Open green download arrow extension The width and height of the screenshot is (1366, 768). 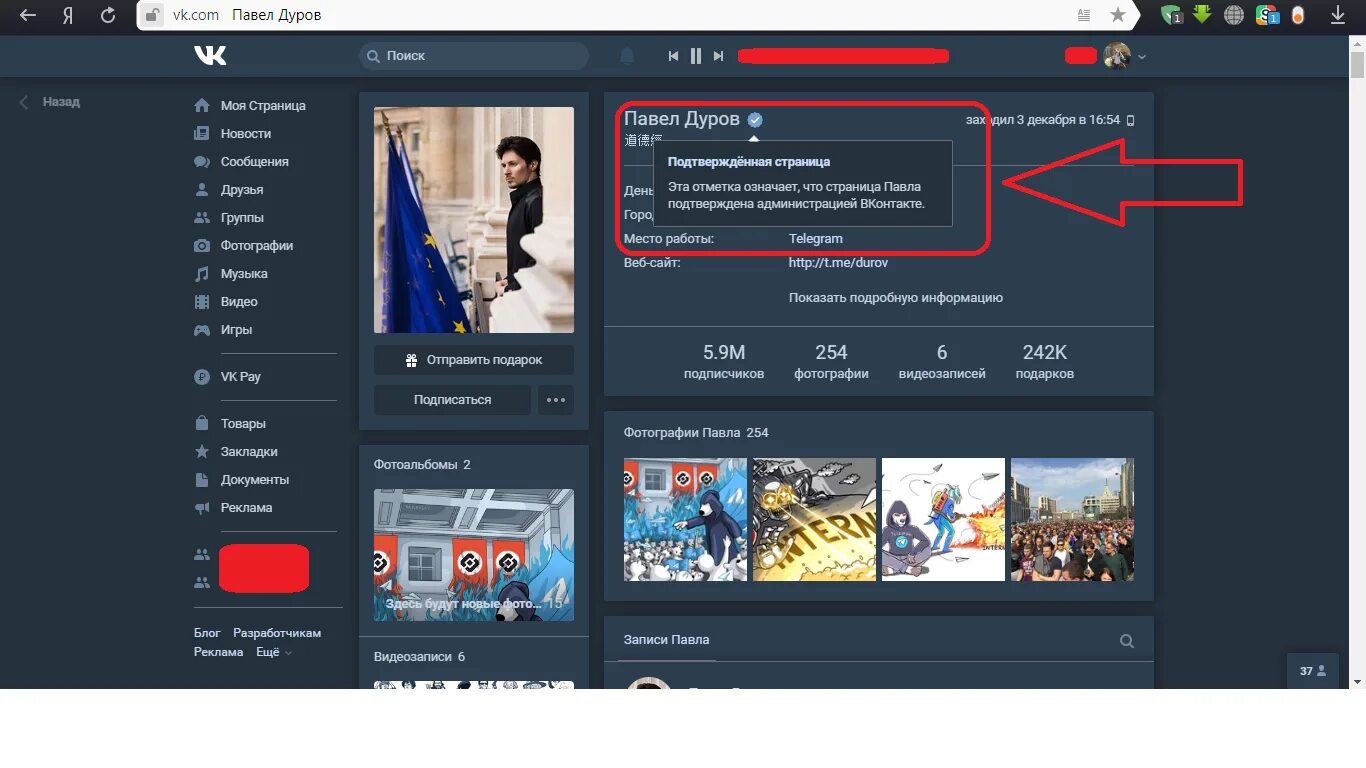coord(1202,14)
